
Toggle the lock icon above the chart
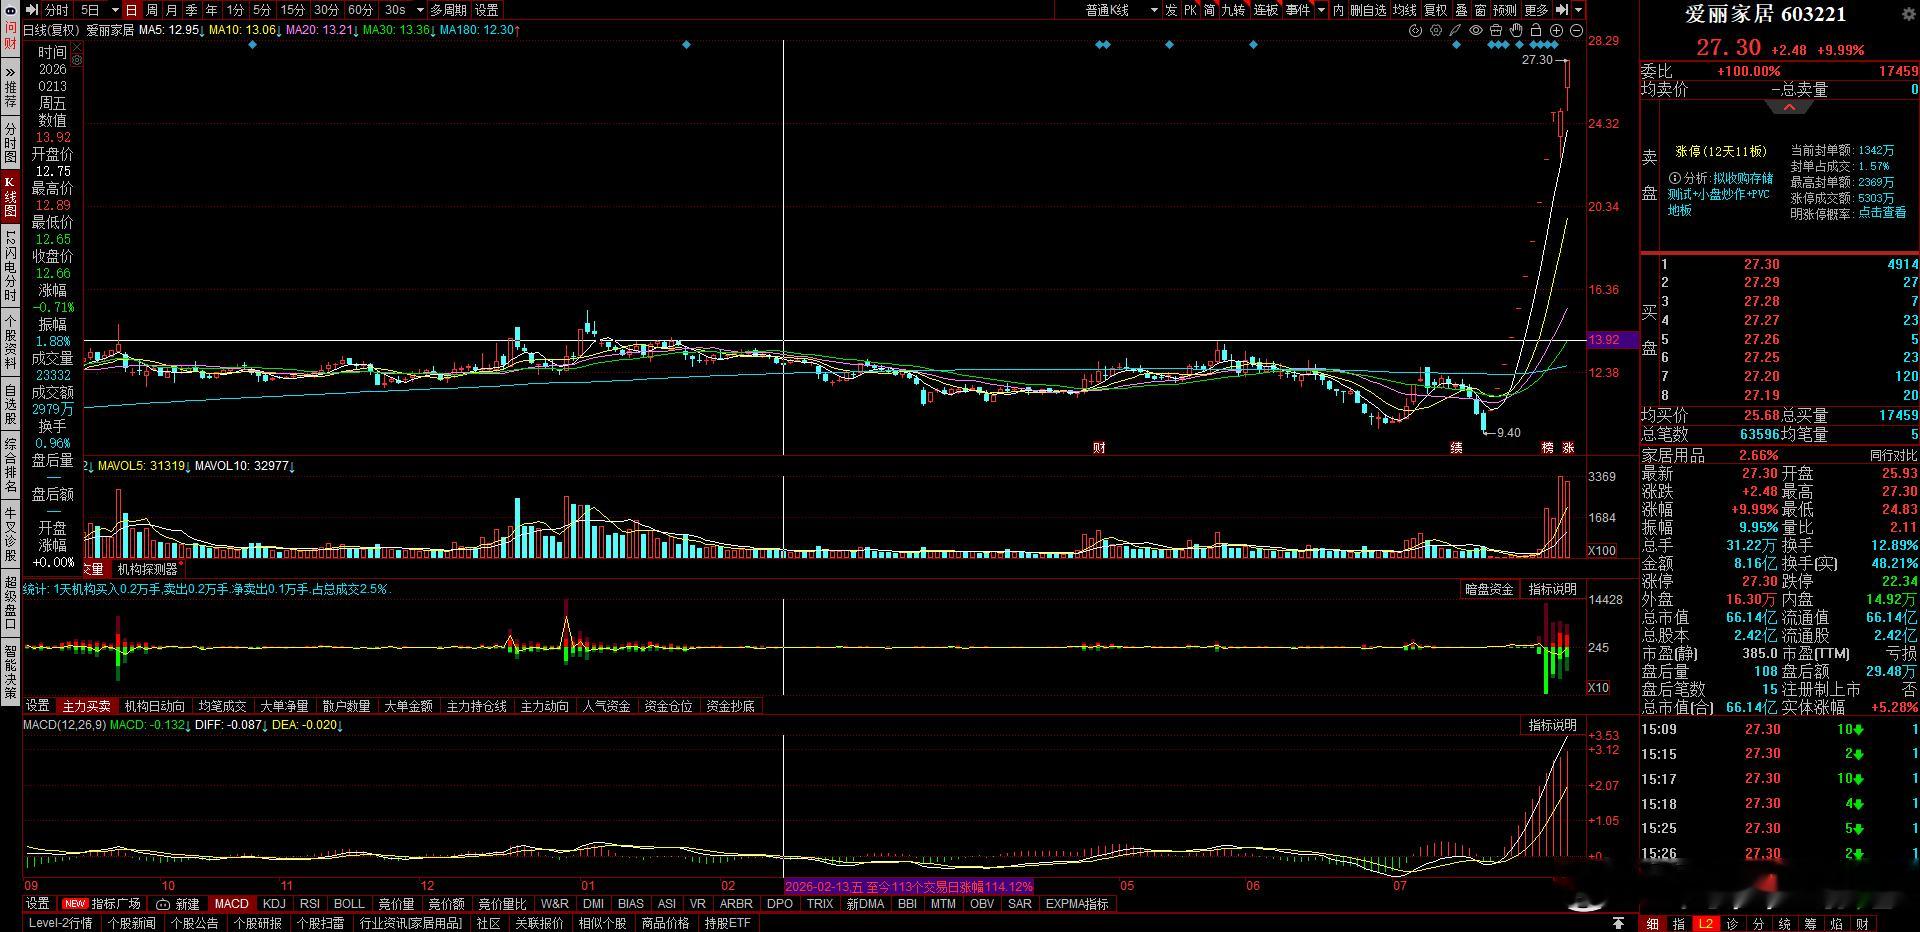(x=1536, y=31)
